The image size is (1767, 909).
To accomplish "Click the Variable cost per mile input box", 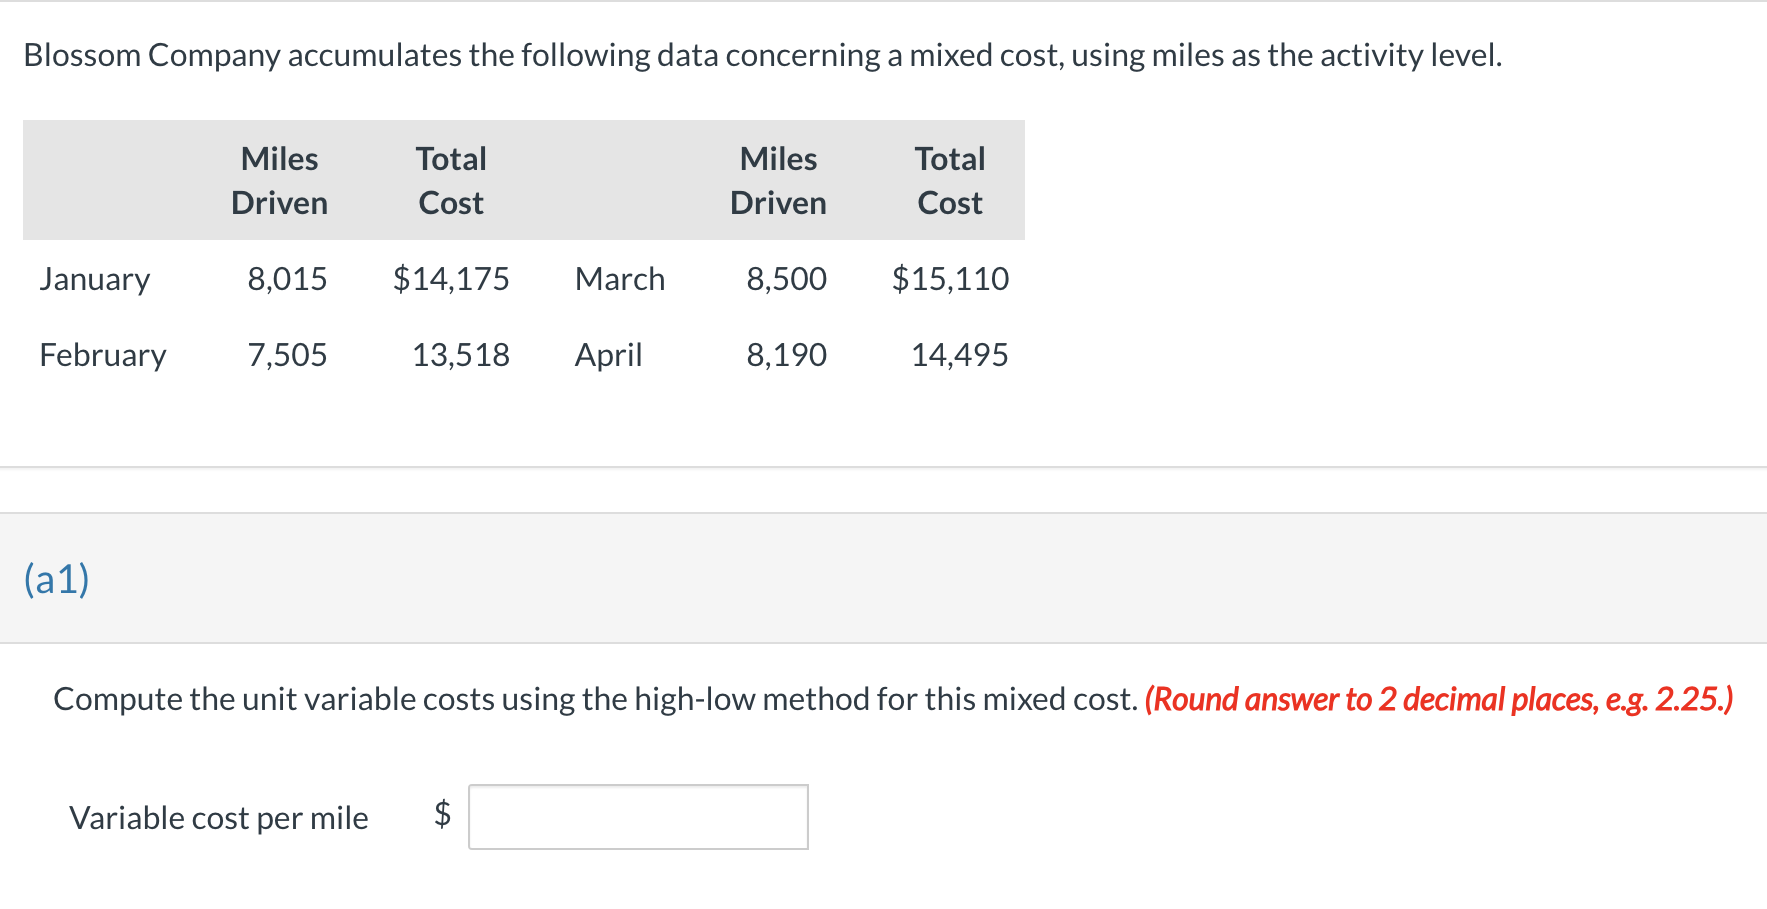I will 638,817.
